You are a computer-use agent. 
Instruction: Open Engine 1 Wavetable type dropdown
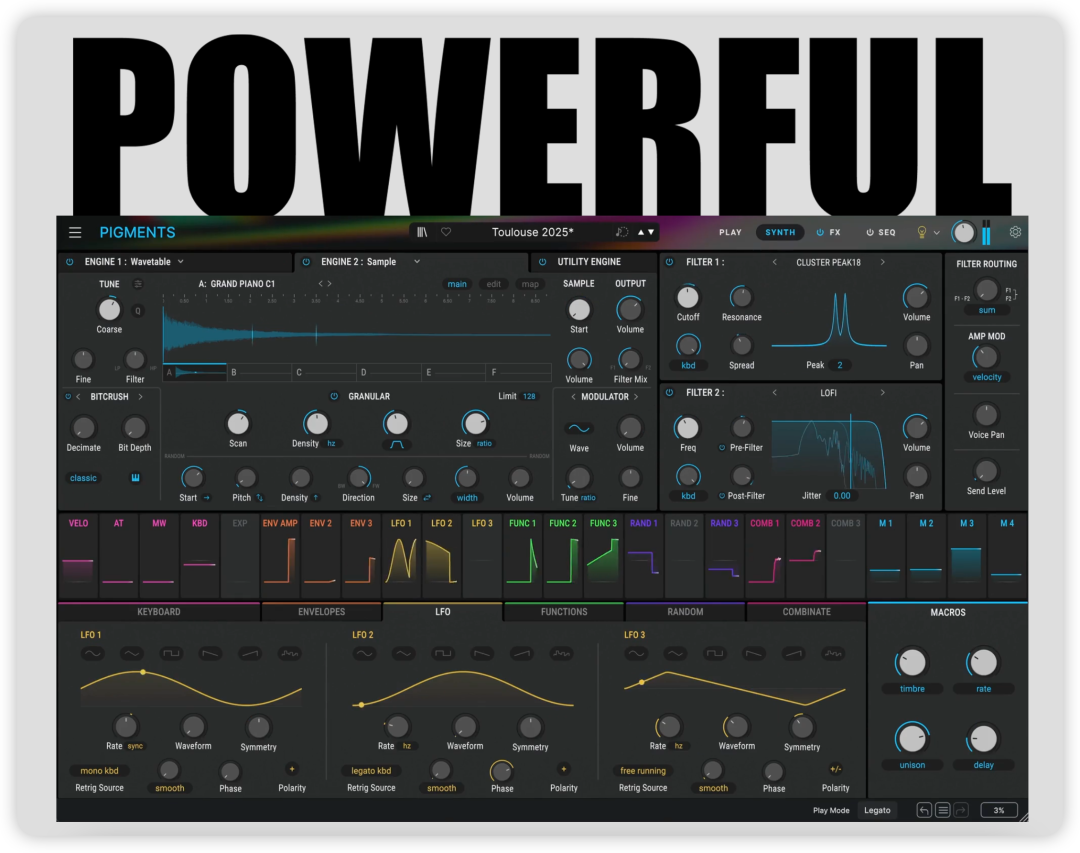coord(181,262)
